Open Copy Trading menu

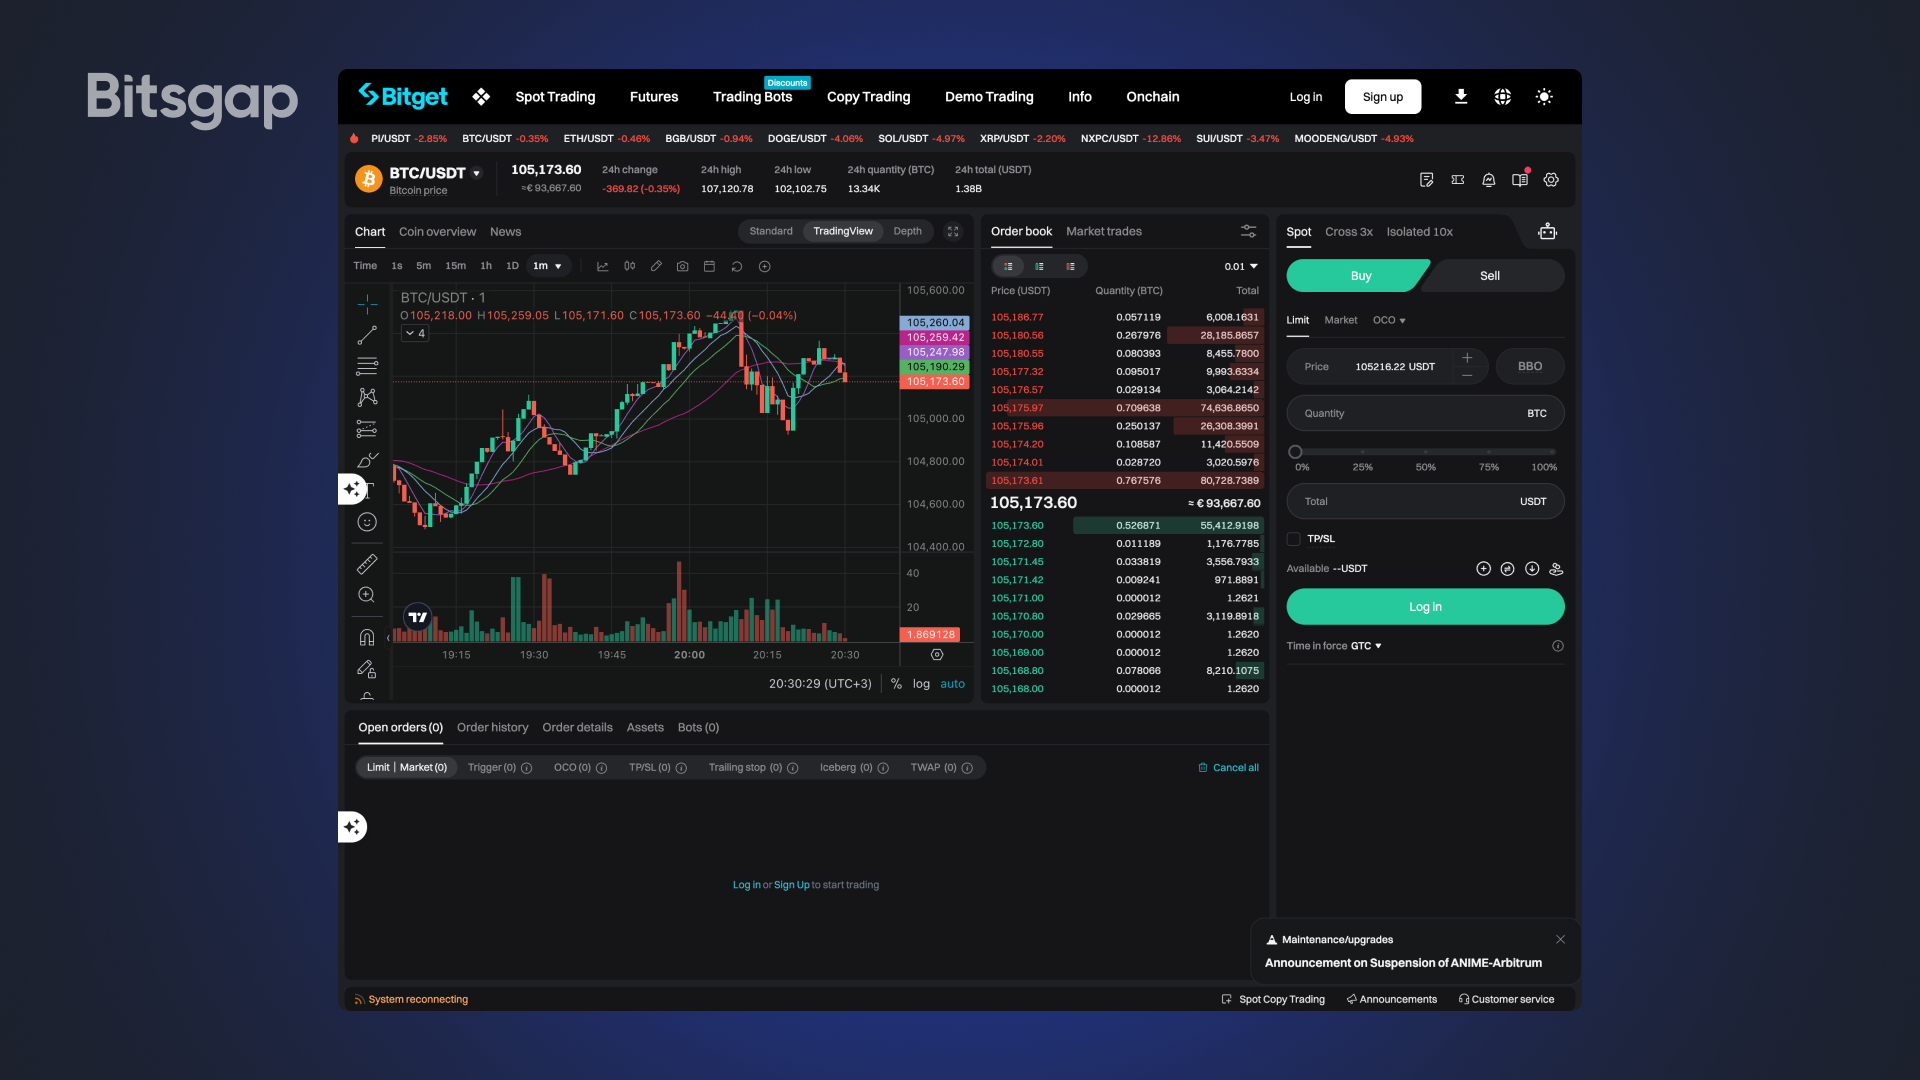(x=868, y=97)
